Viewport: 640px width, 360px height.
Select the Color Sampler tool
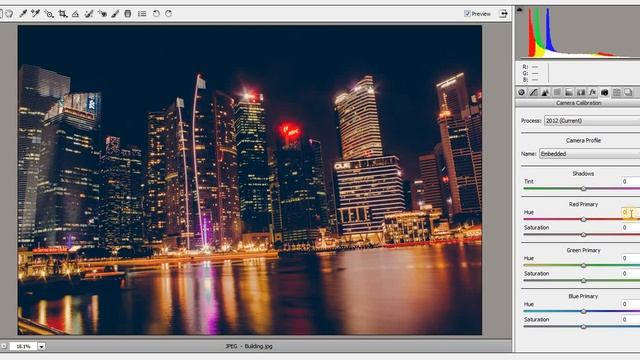[x=36, y=14]
